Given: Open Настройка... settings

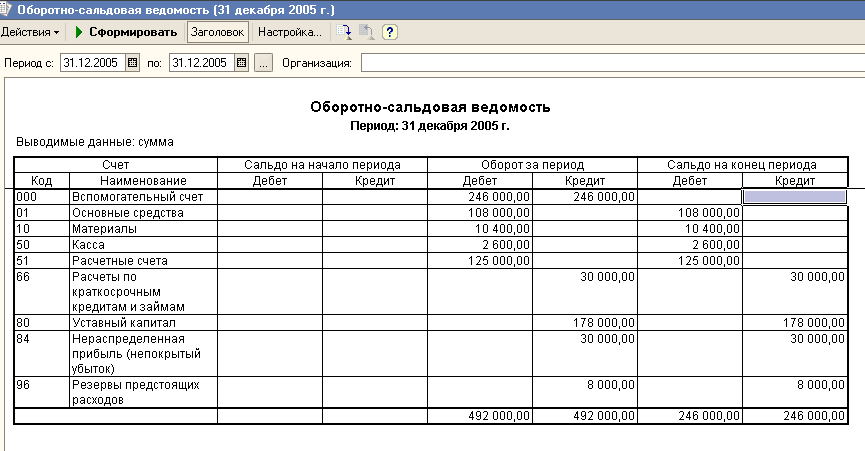Looking at the screenshot, I should pos(290,32).
